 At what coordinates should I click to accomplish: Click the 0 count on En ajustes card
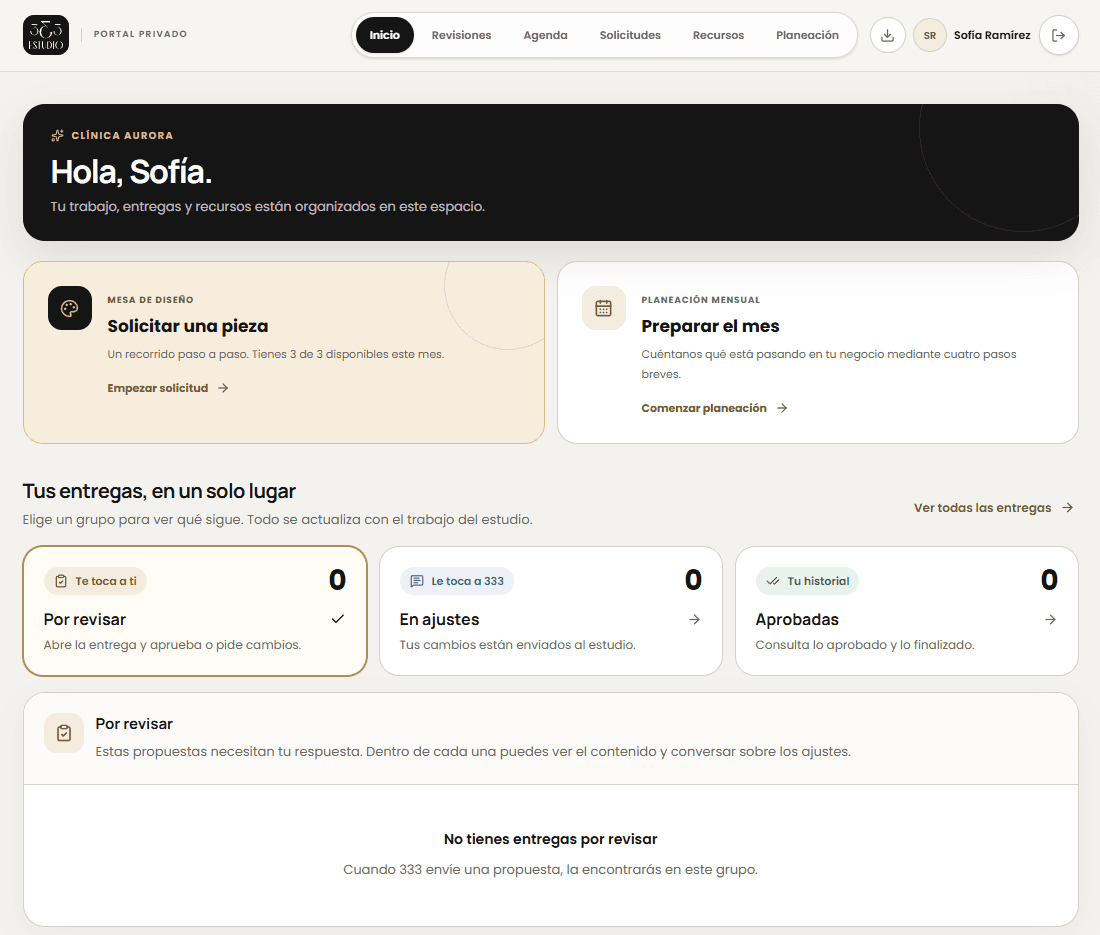(x=693, y=579)
